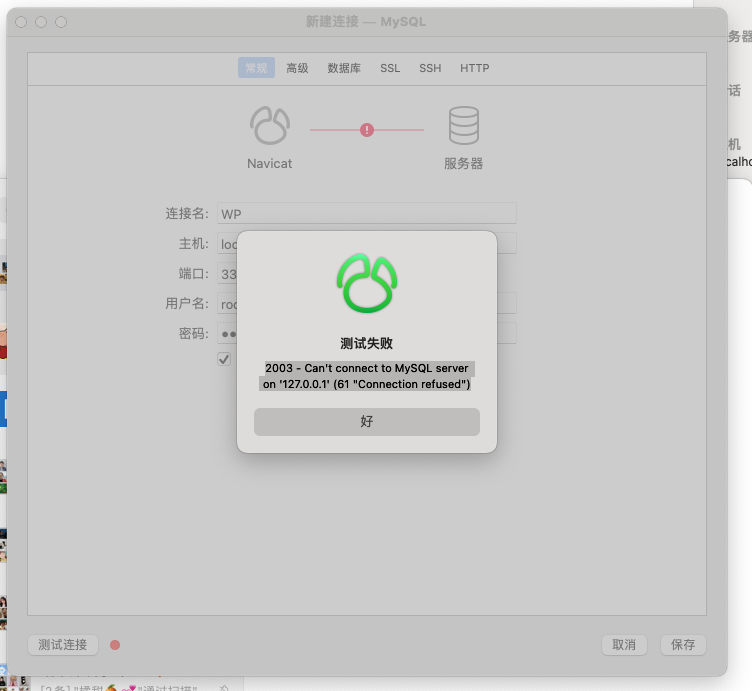Toggle the checkbox below the password field
Image resolution: width=752 pixels, height=691 pixels.
point(224,359)
